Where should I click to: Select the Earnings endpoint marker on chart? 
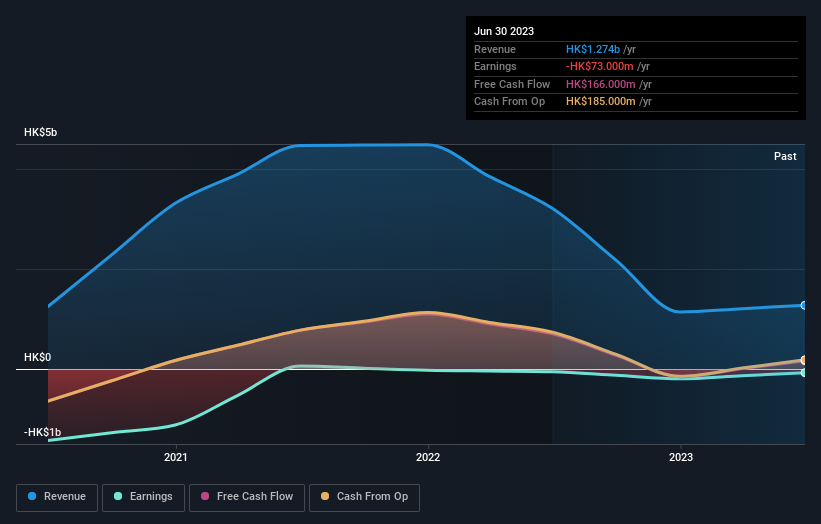[x=804, y=373]
